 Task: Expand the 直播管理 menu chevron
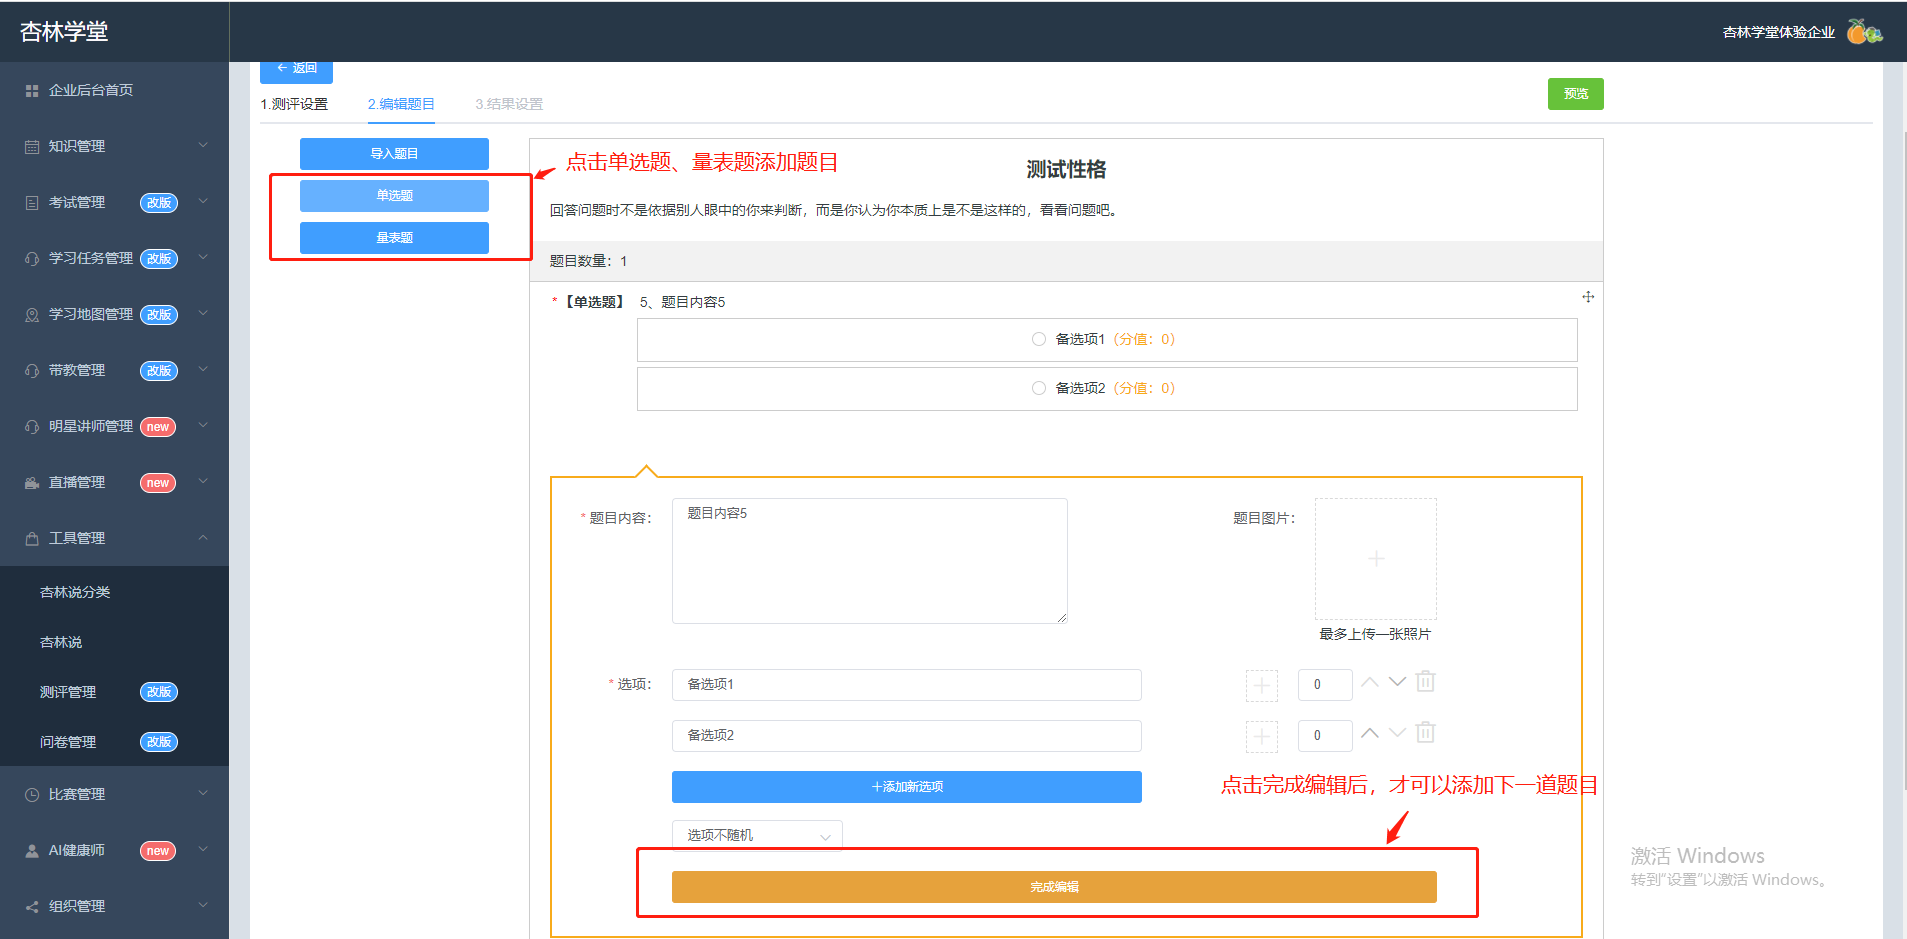point(203,482)
